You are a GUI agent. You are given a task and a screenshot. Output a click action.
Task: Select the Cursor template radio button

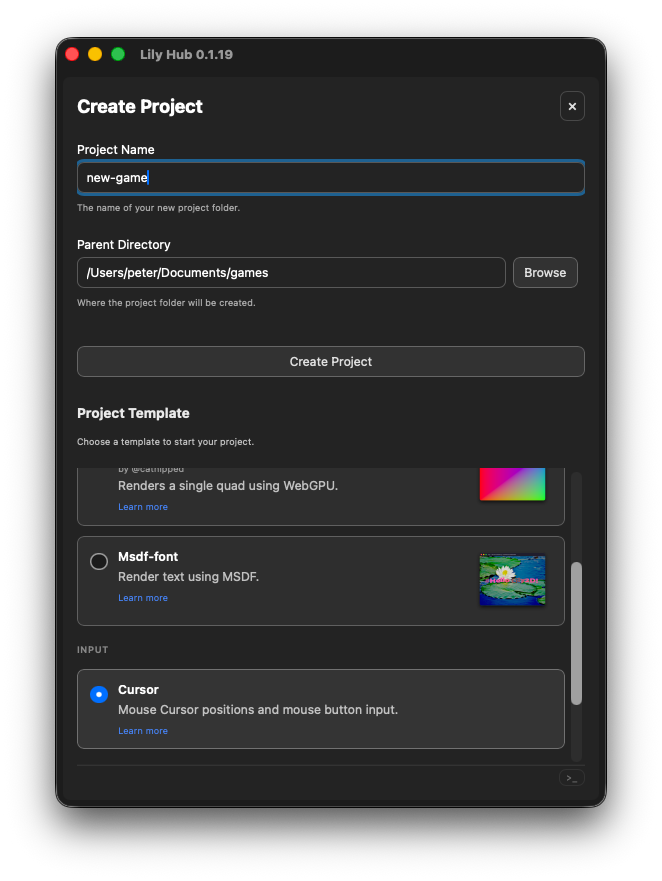point(99,694)
